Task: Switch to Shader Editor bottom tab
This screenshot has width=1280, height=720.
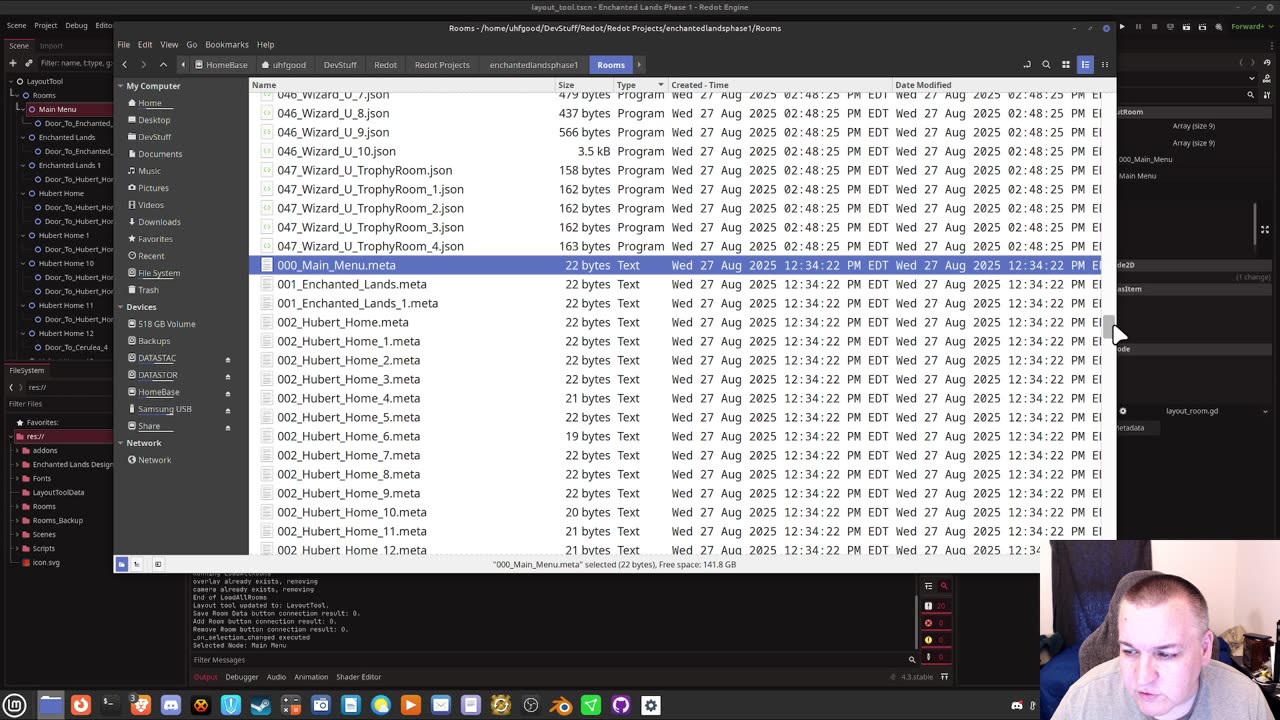Action: click(x=358, y=677)
